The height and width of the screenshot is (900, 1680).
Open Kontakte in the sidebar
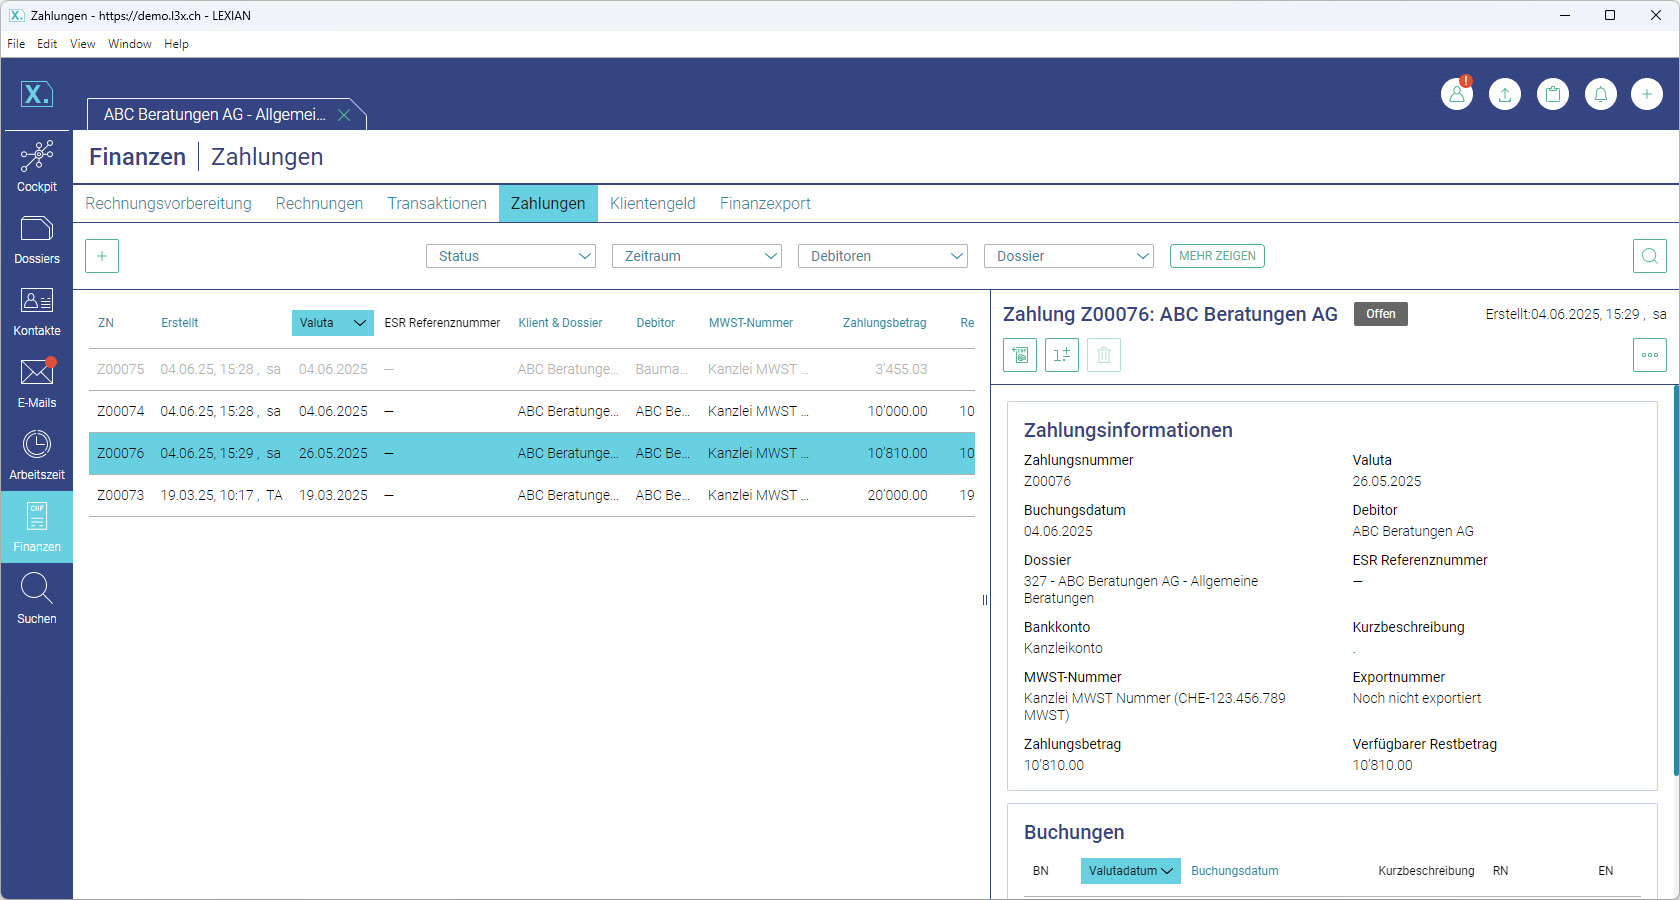coord(37,311)
